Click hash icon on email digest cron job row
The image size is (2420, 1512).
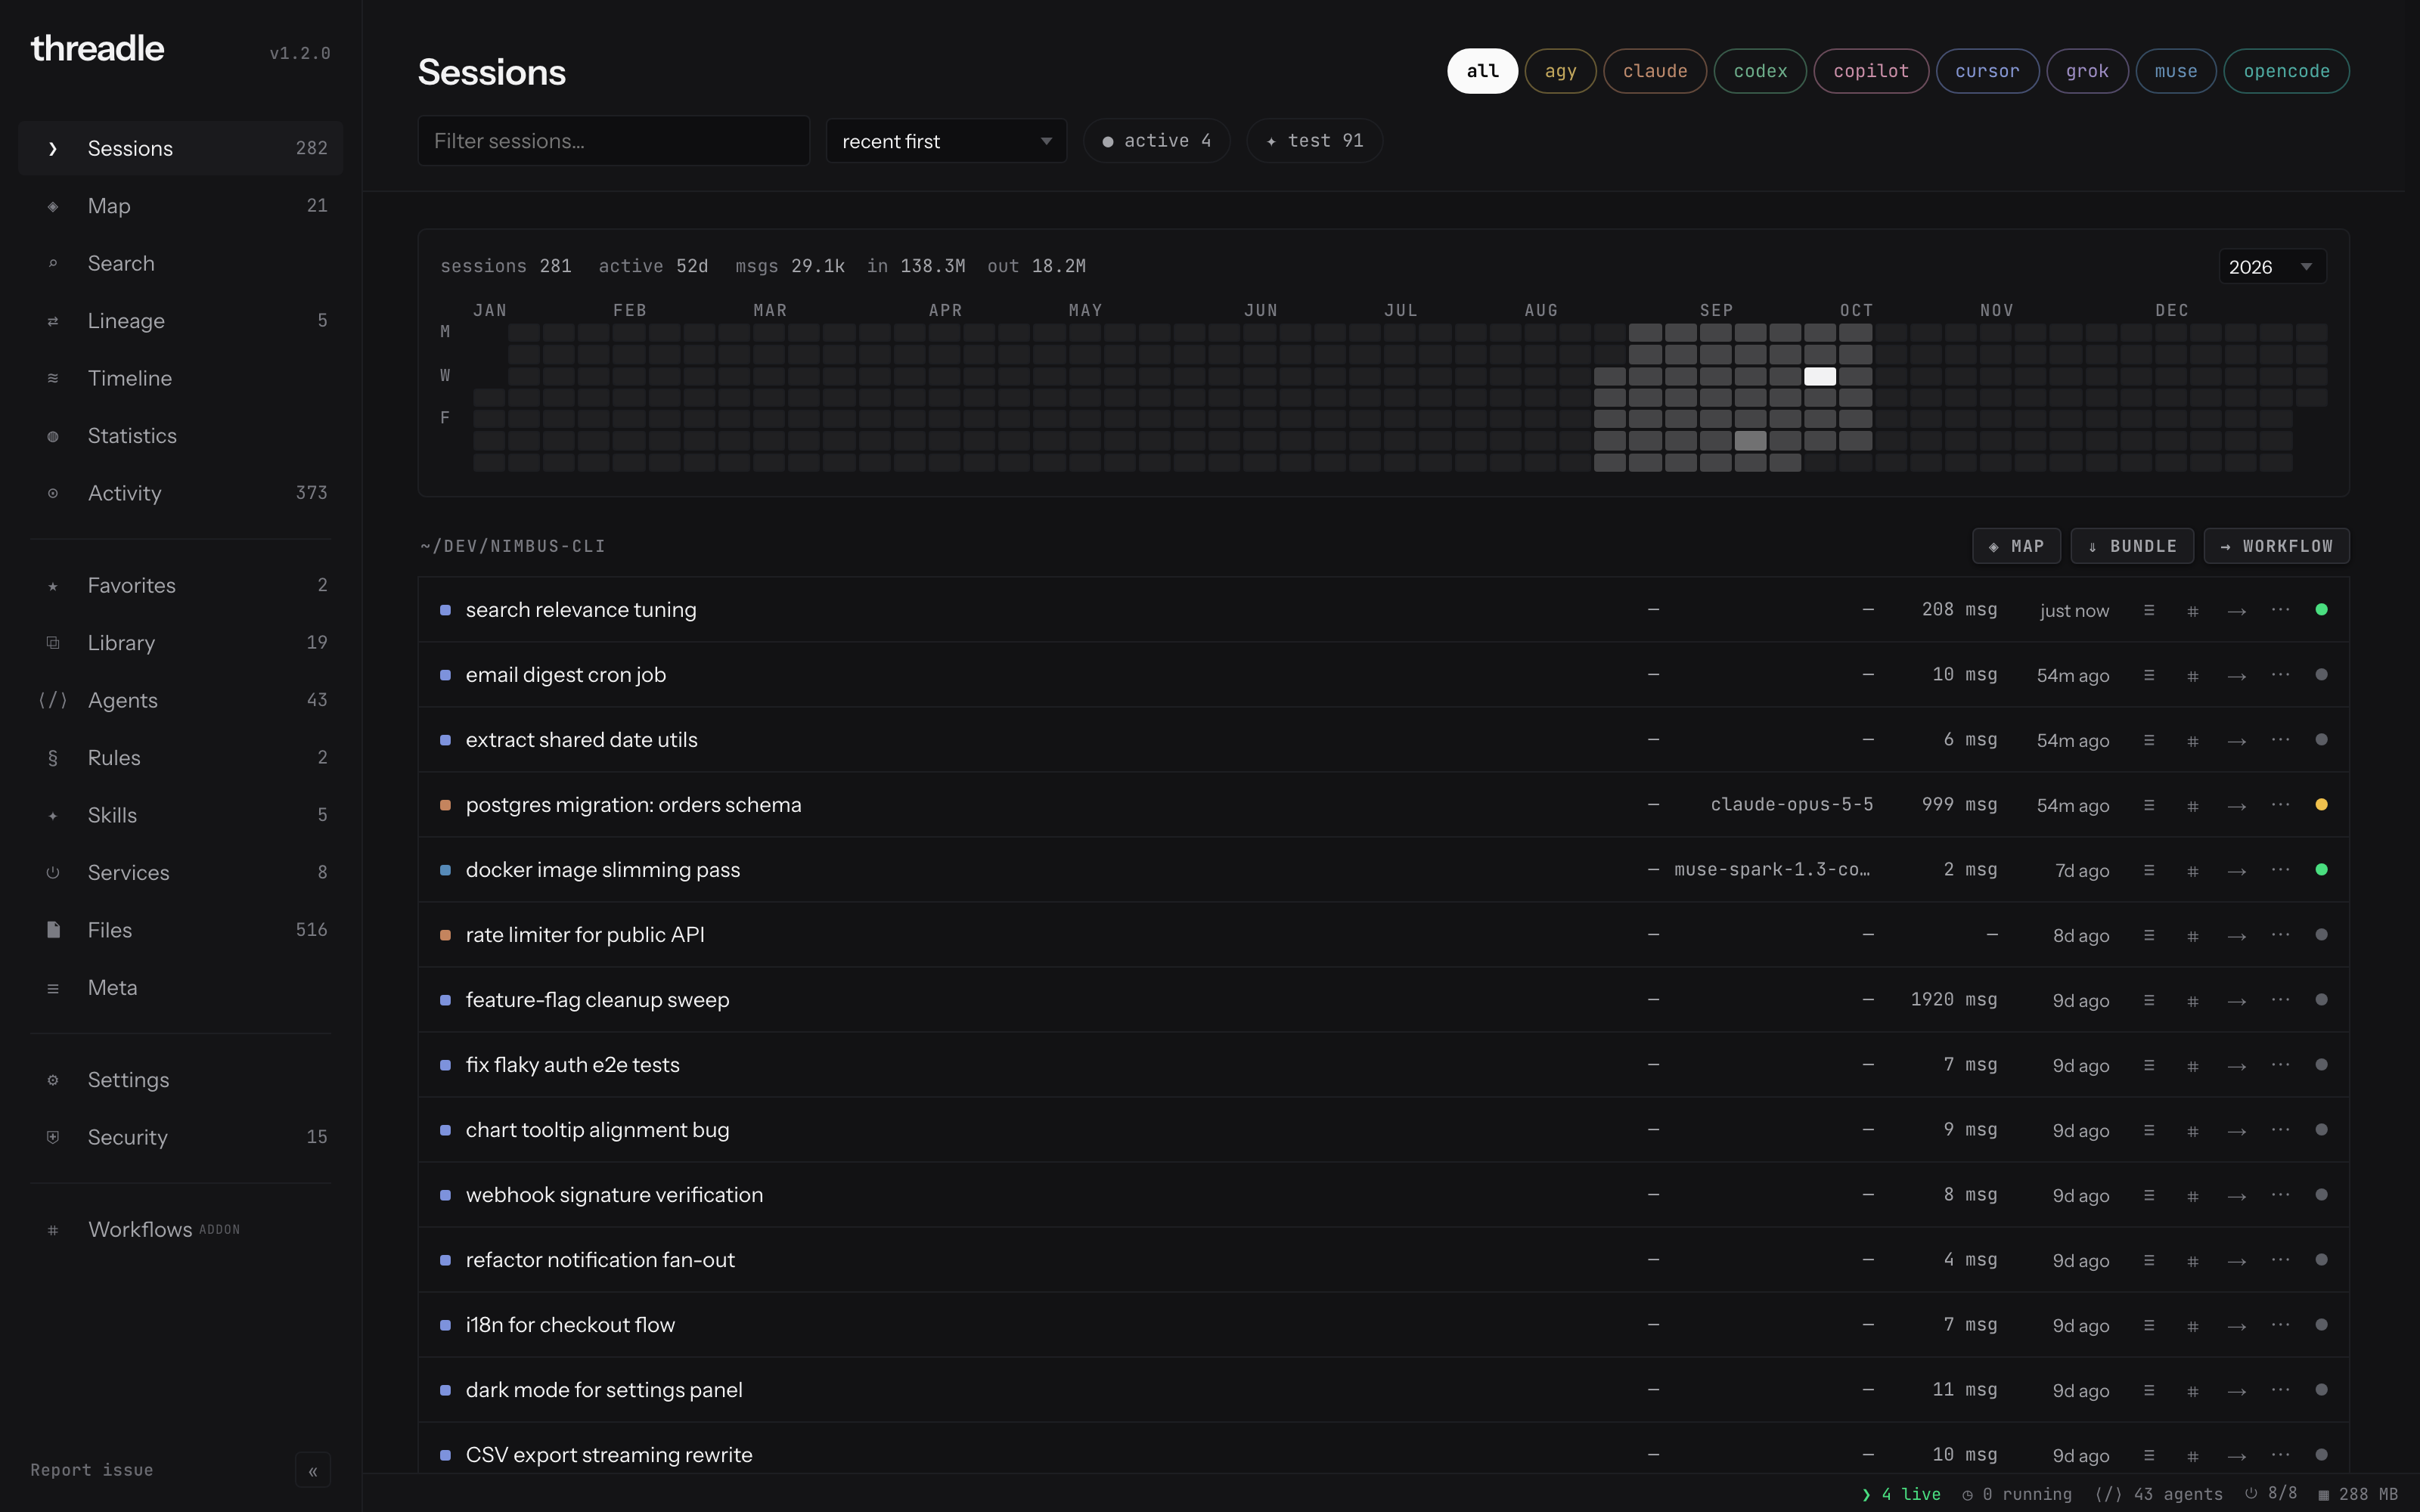(2193, 676)
